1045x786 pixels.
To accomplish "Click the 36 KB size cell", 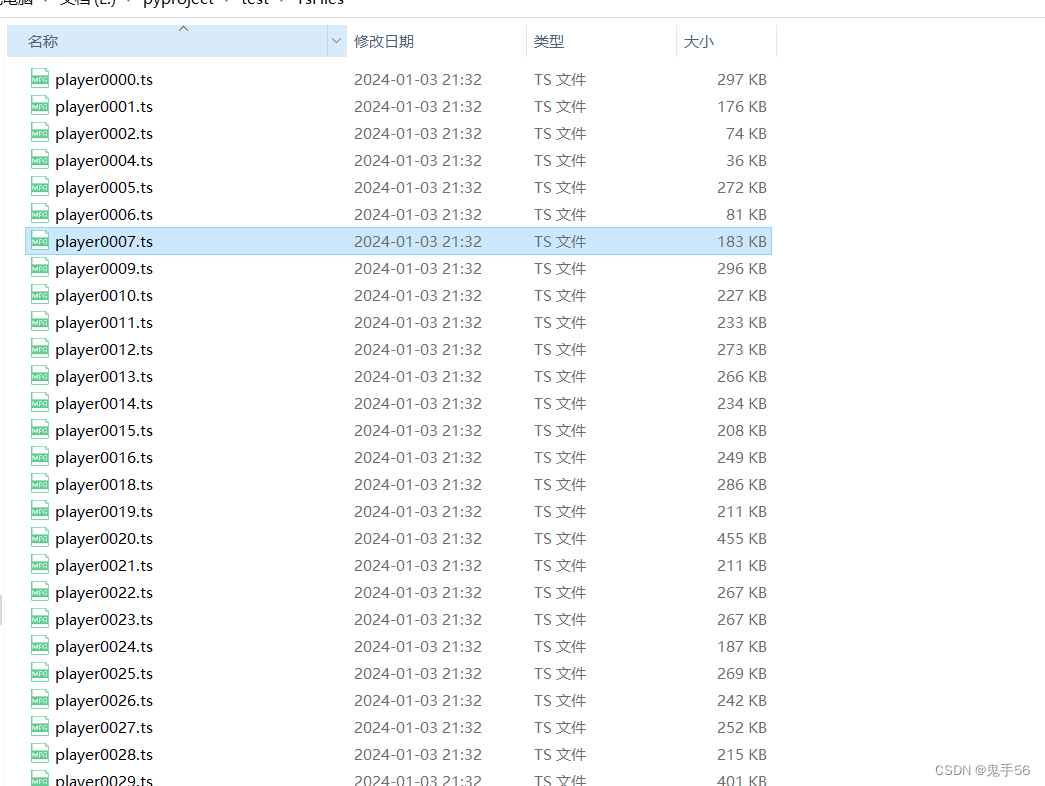I will click(x=746, y=161).
